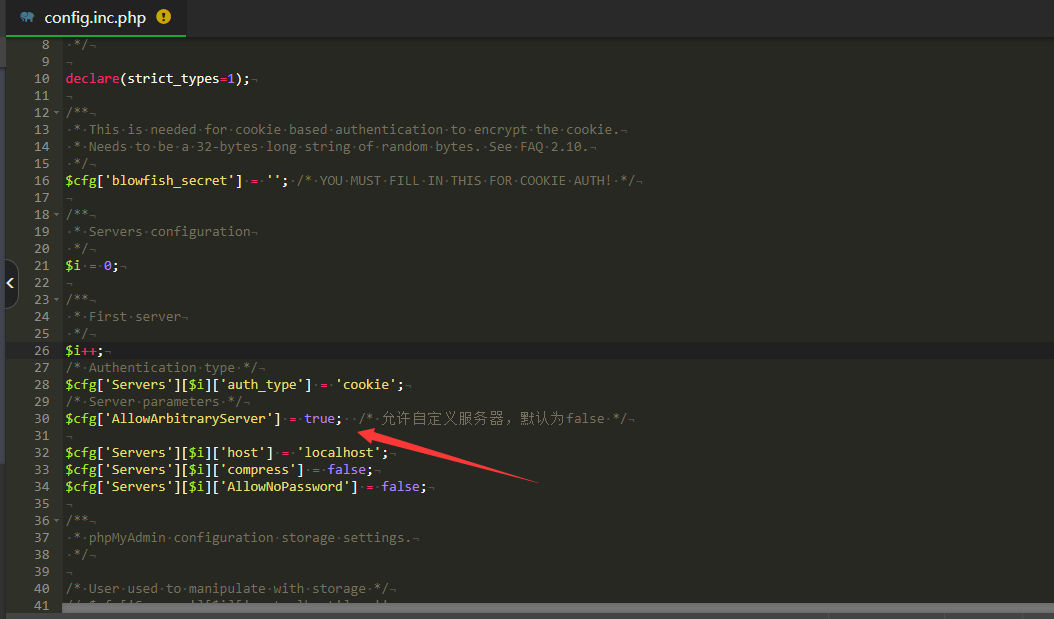Collapse the First server comment at line 23

[x=56, y=299]
